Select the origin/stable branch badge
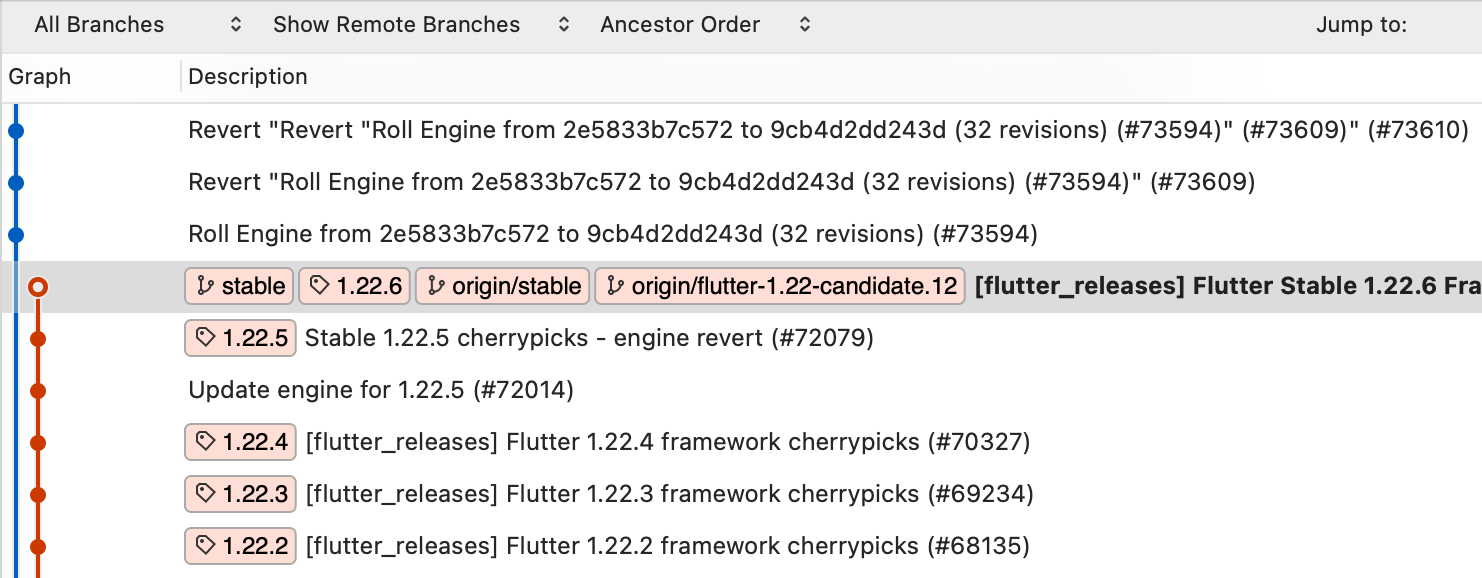Viewport: 1482px width, 578px height. click(503, 287)
